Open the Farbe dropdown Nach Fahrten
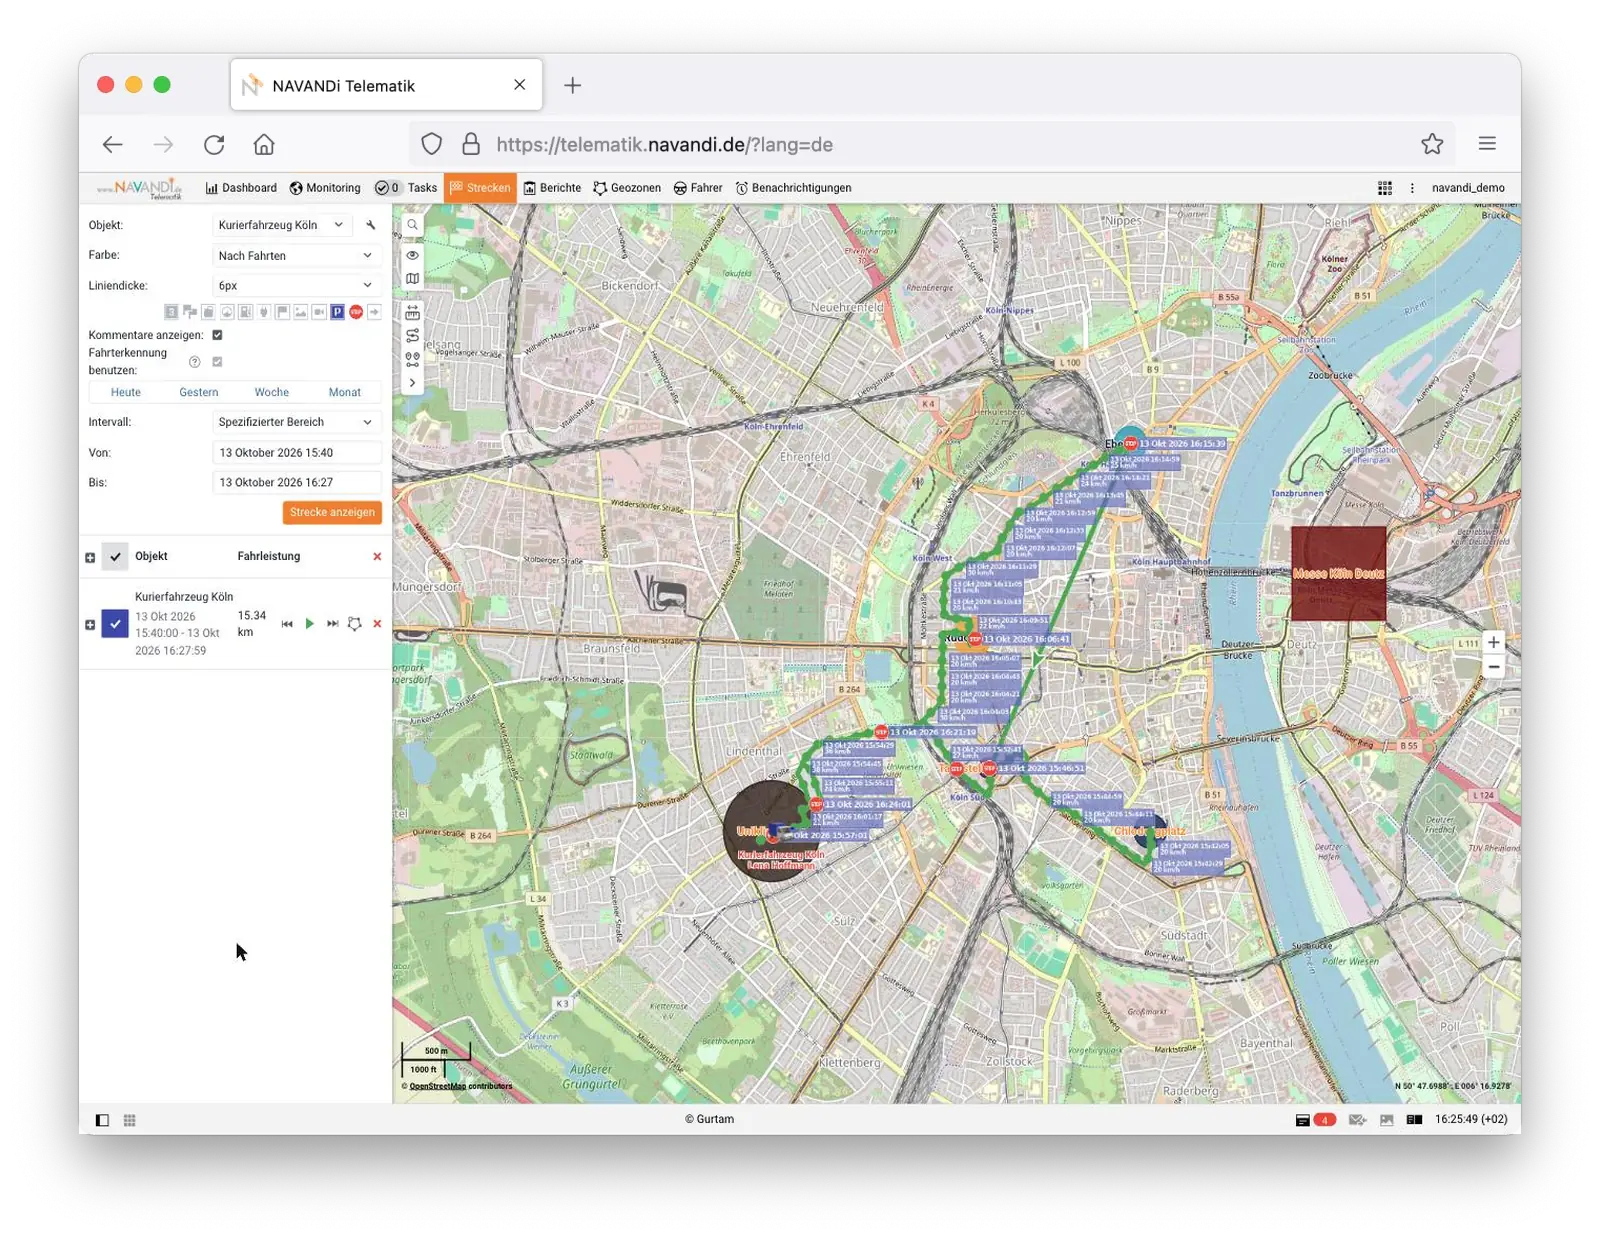This screenshot has height=1239, width=1600. [296, 256]
